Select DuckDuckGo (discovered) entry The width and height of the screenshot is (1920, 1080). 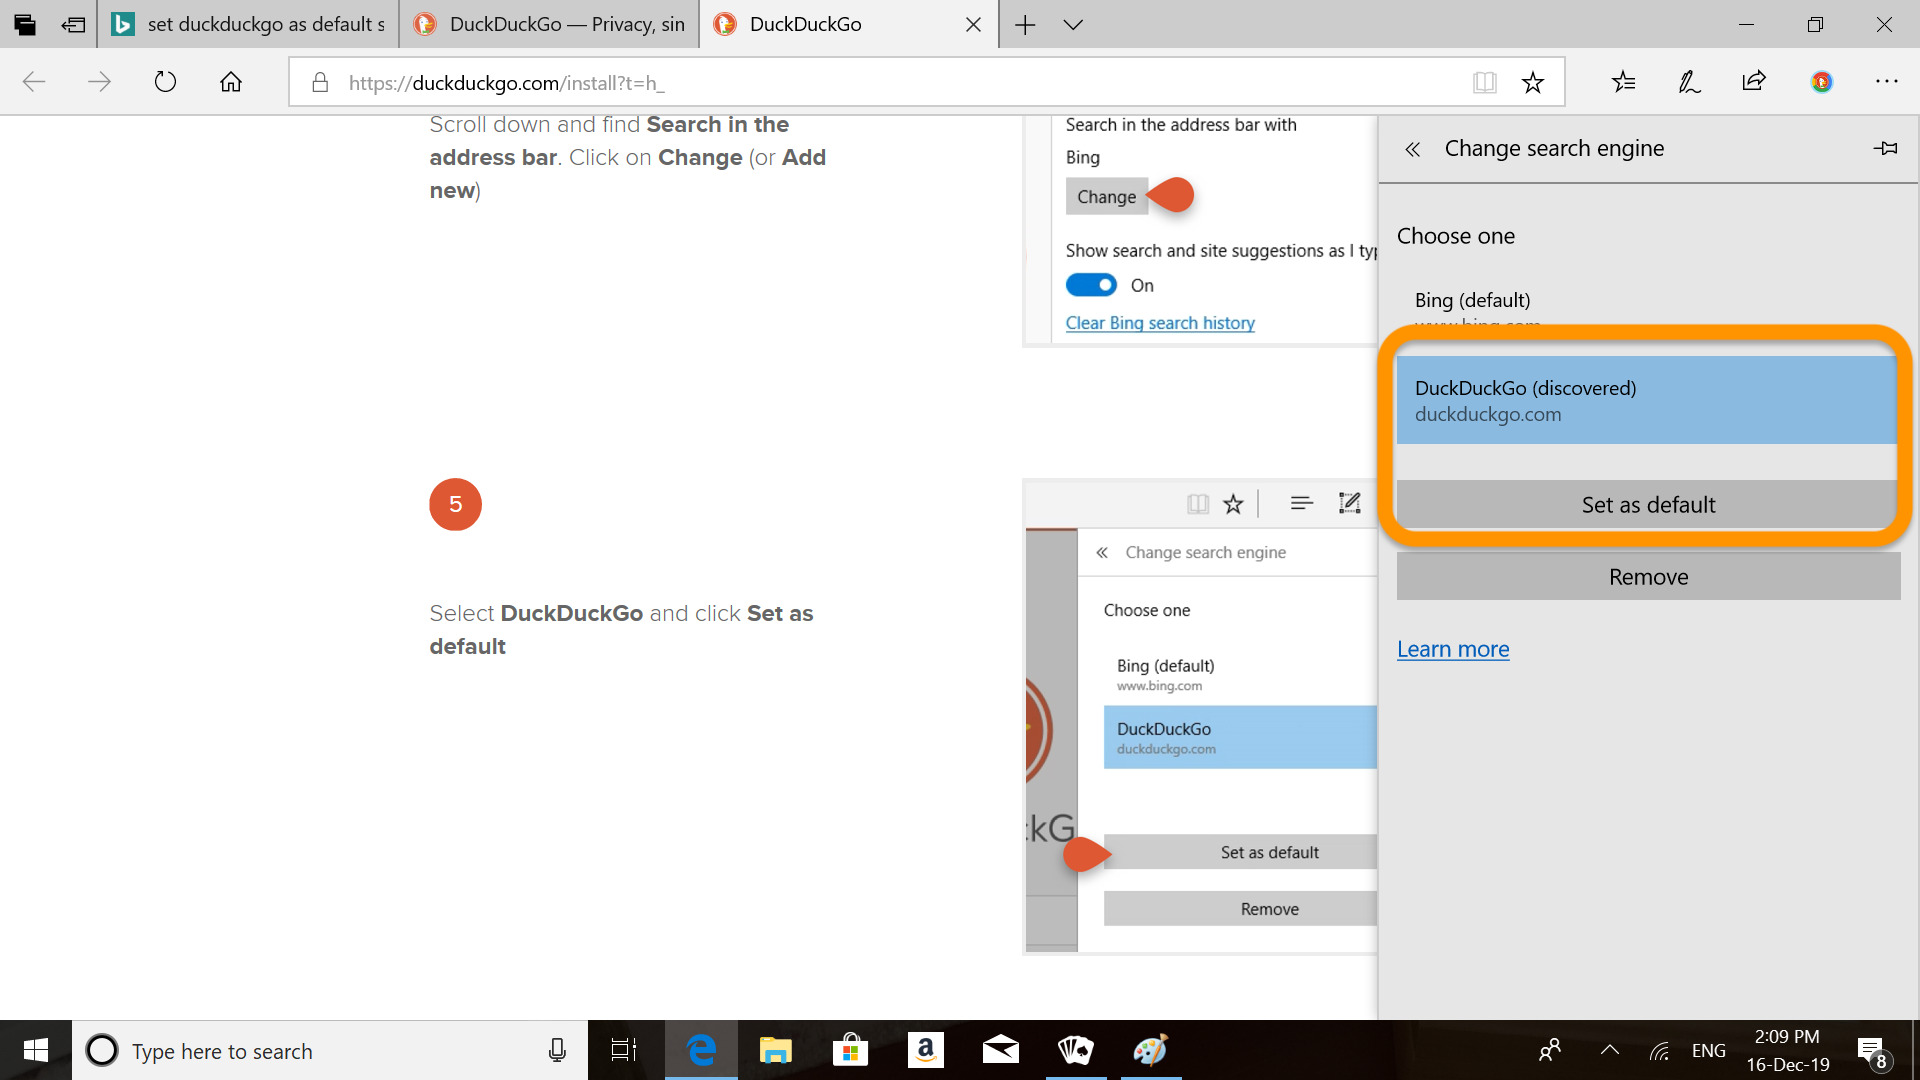[1647, 400]
